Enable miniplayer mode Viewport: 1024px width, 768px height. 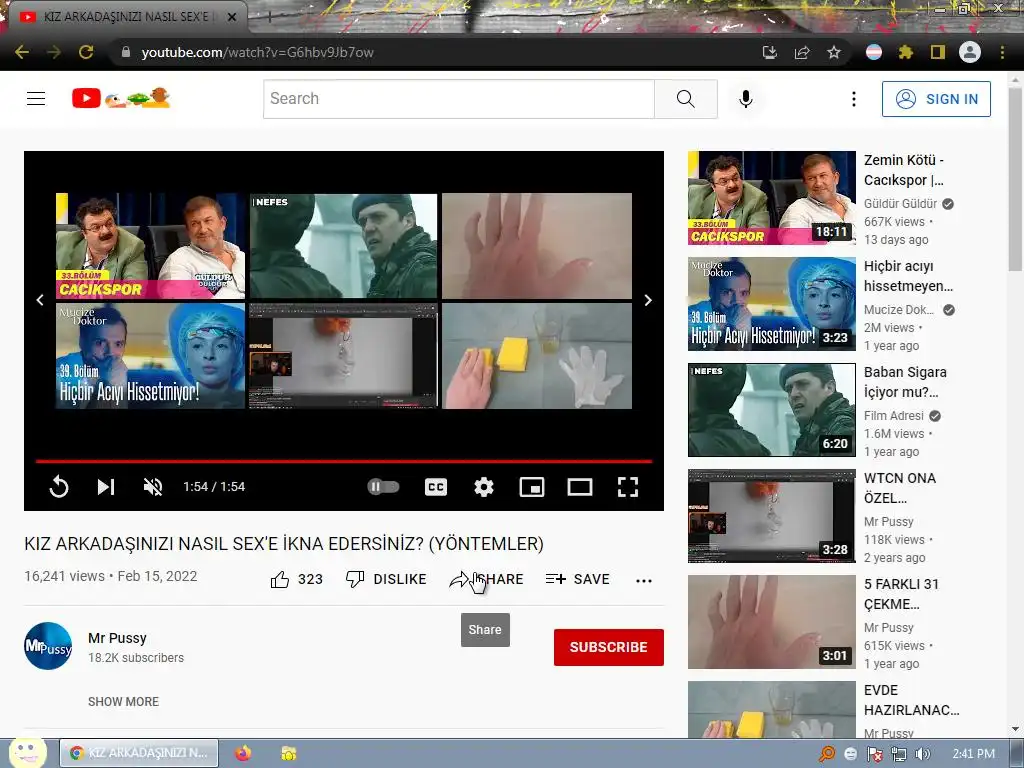532,487
